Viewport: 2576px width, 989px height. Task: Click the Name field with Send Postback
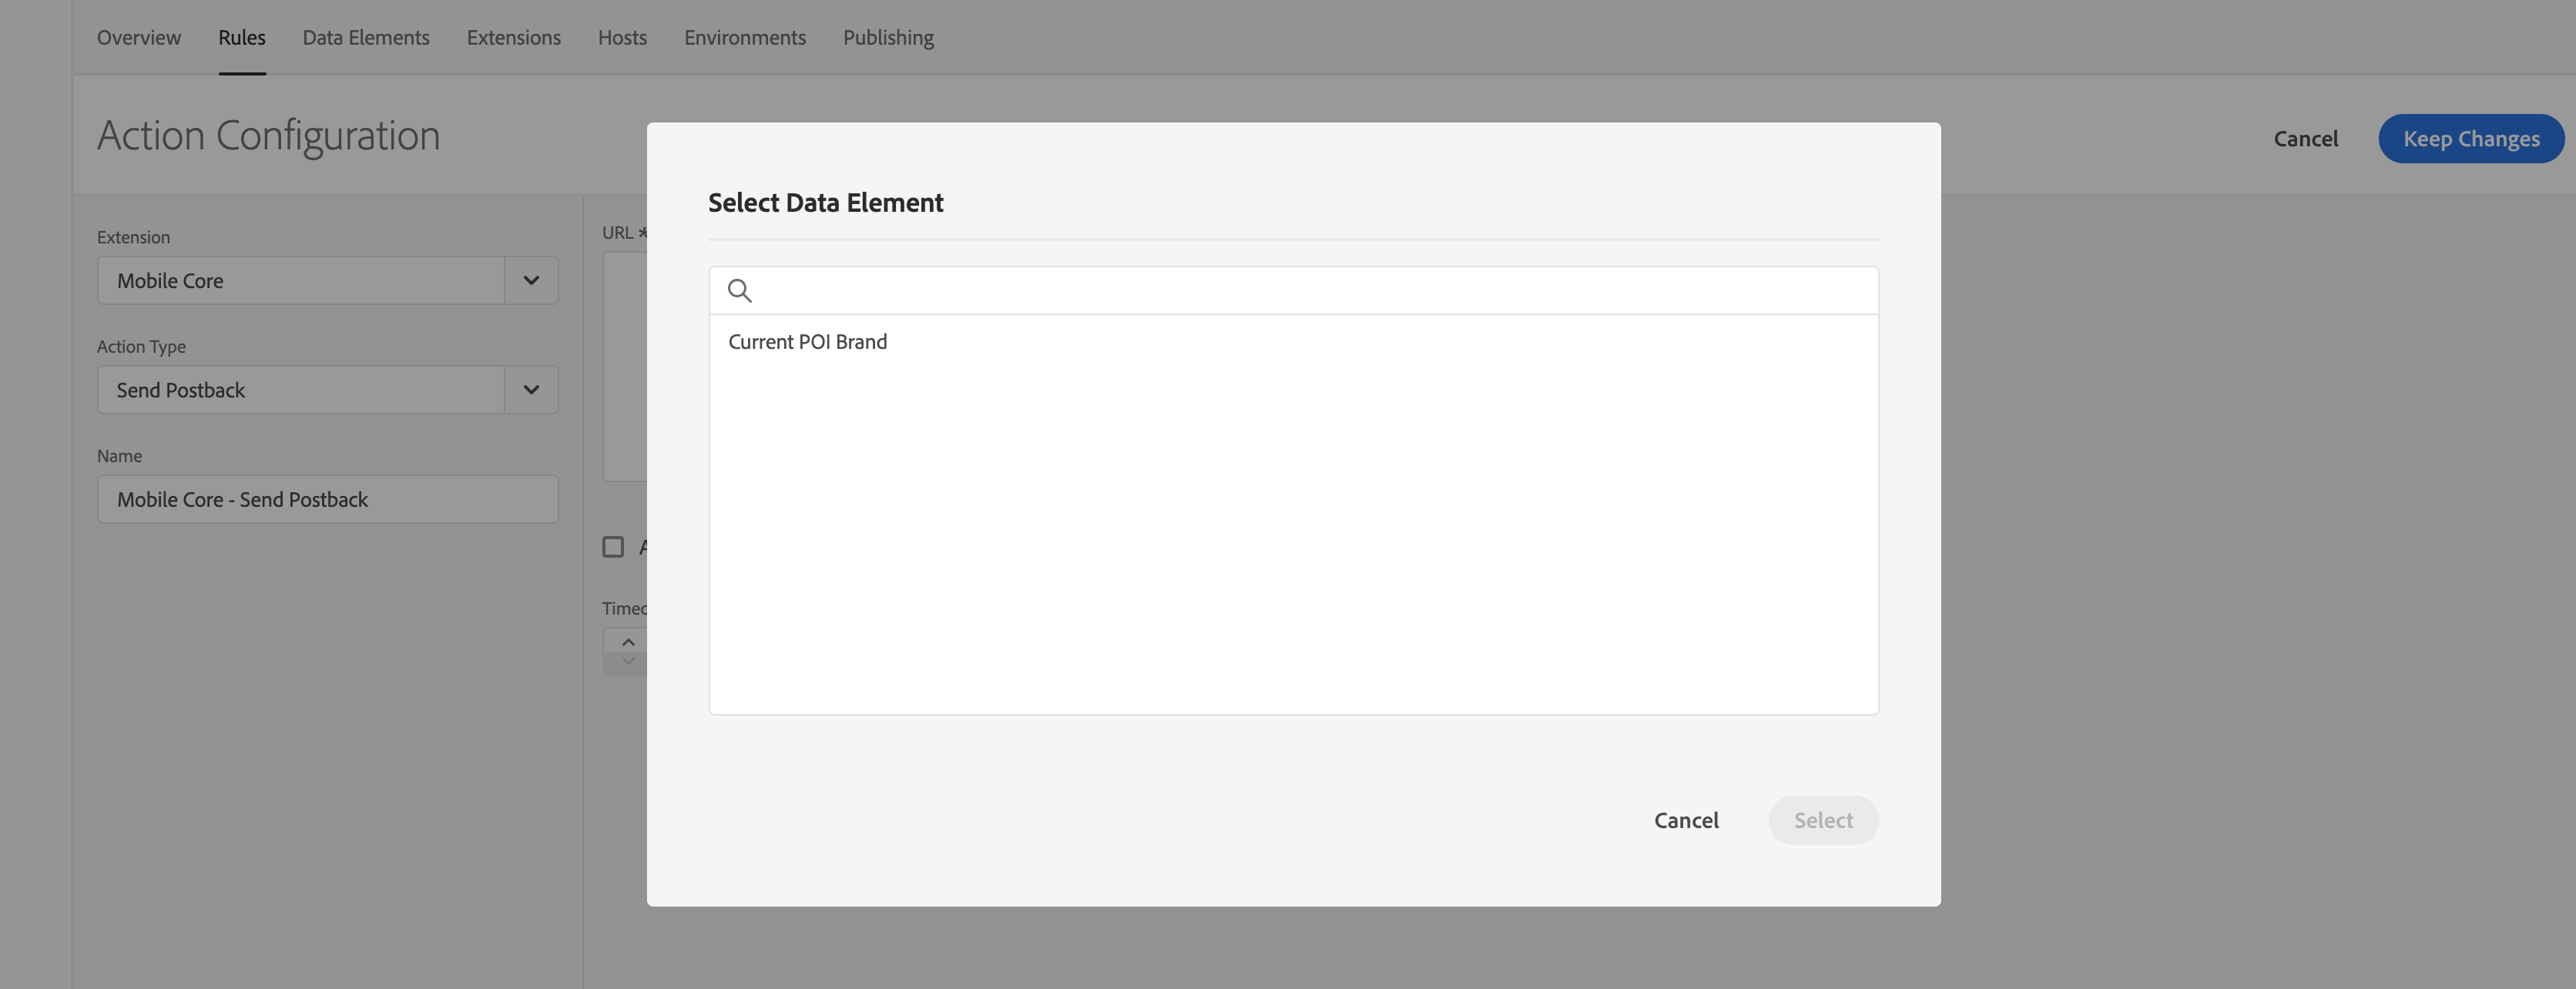click(x=327, y=499)
